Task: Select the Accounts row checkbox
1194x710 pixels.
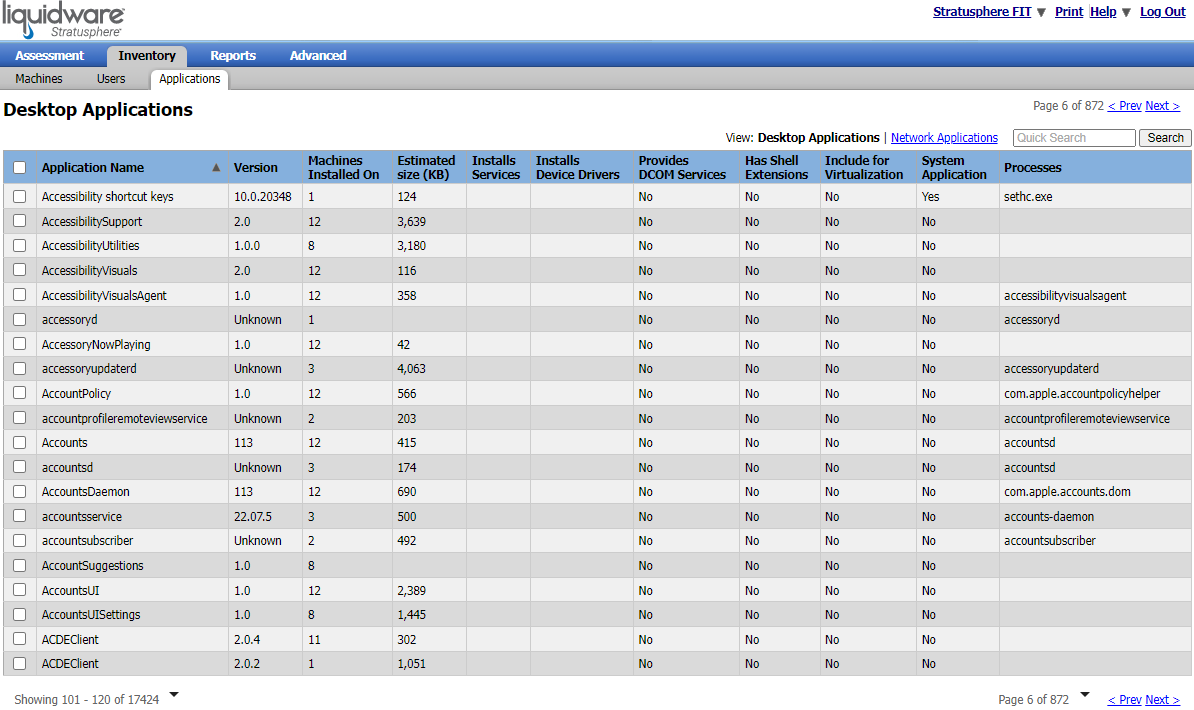Action: pyautogui.click(x=20, y=443)
